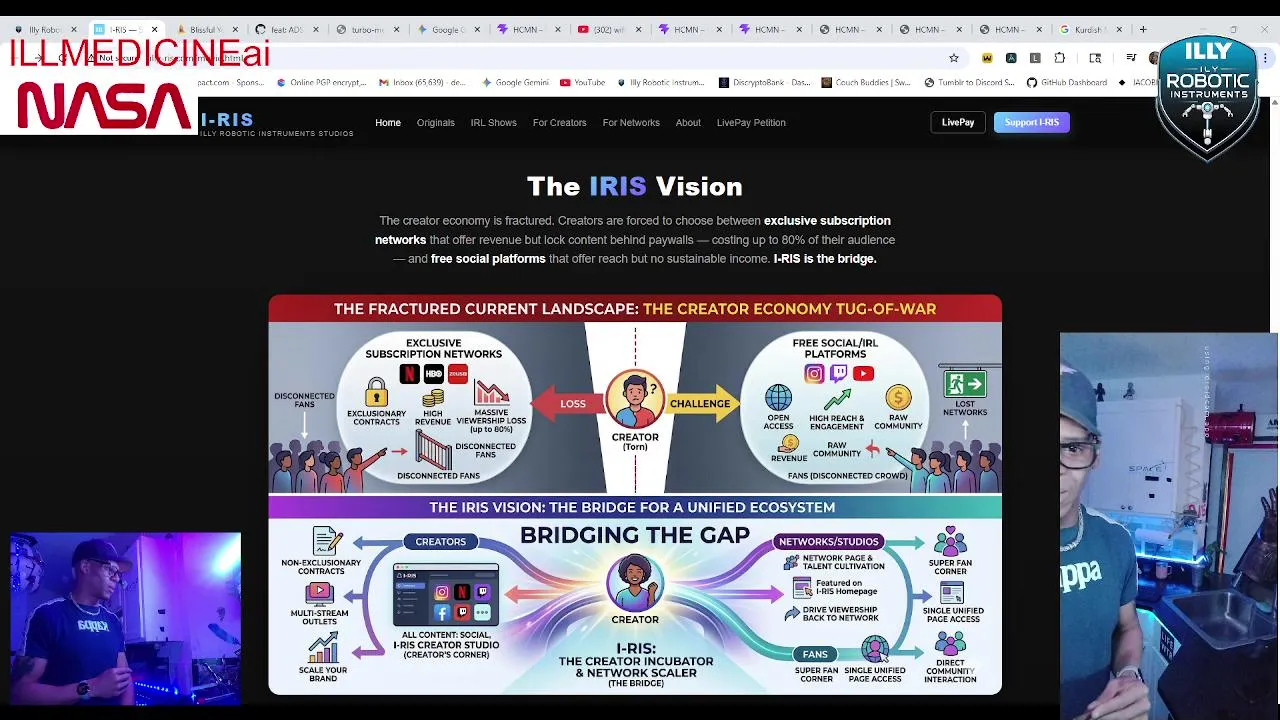Open the dark A extension icon
Image resolution: width=1280 pixels, height=720 pixels.
click(x=1011, y=58)
